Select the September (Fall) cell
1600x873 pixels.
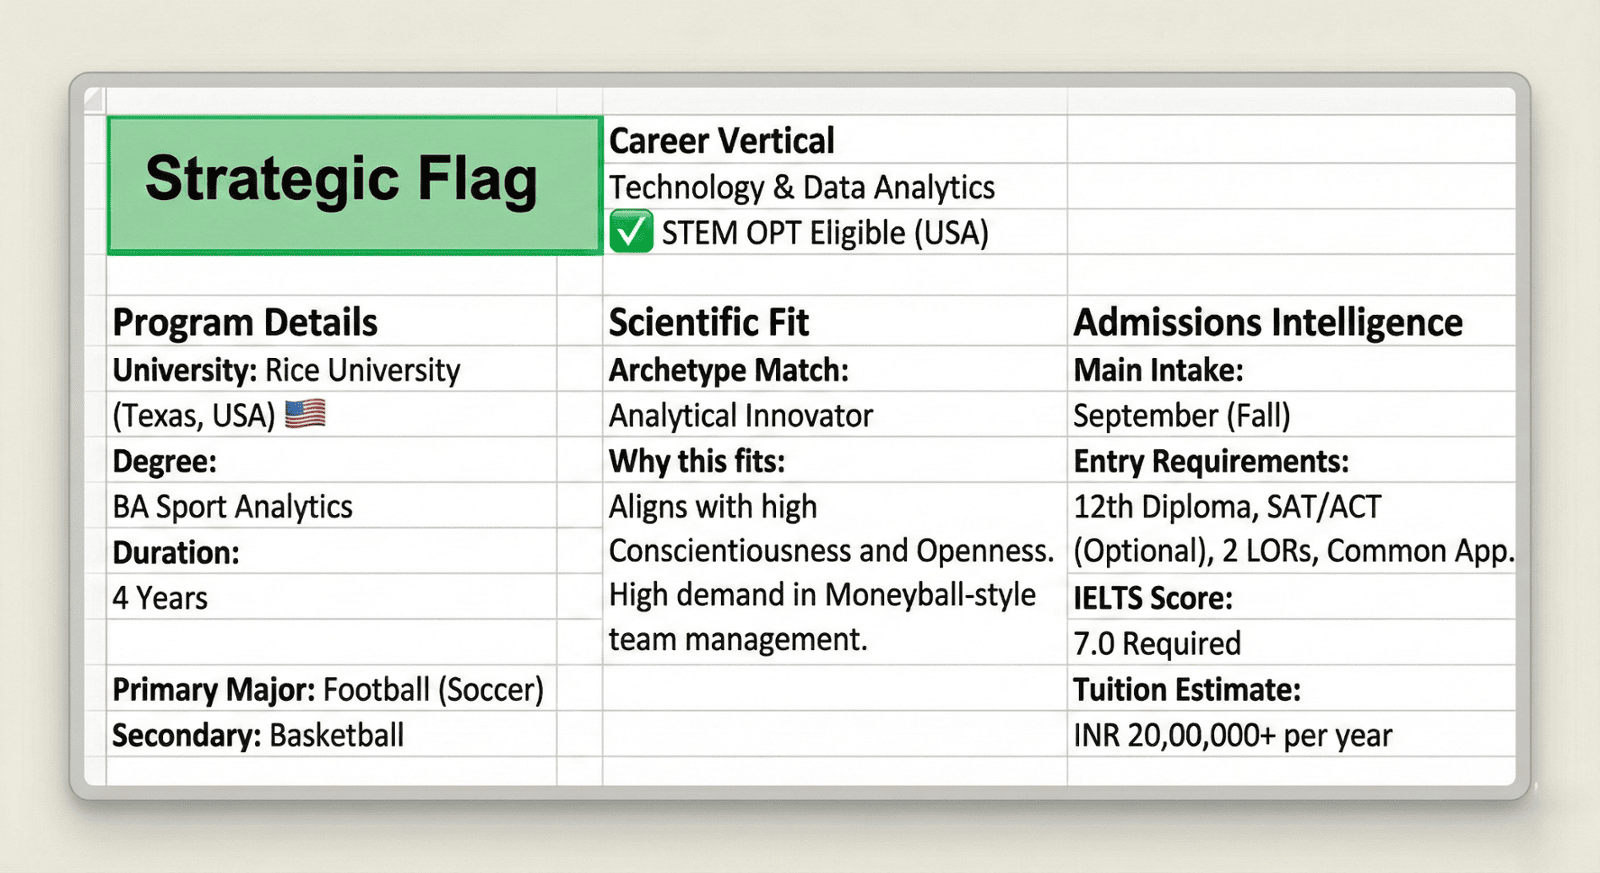click(1182, 415)
